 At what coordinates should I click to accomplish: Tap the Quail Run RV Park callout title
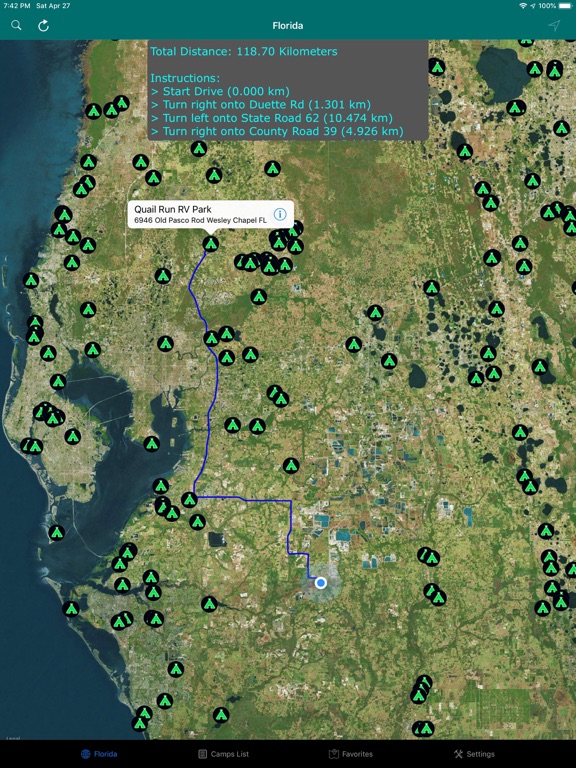(x=173, y=209)
